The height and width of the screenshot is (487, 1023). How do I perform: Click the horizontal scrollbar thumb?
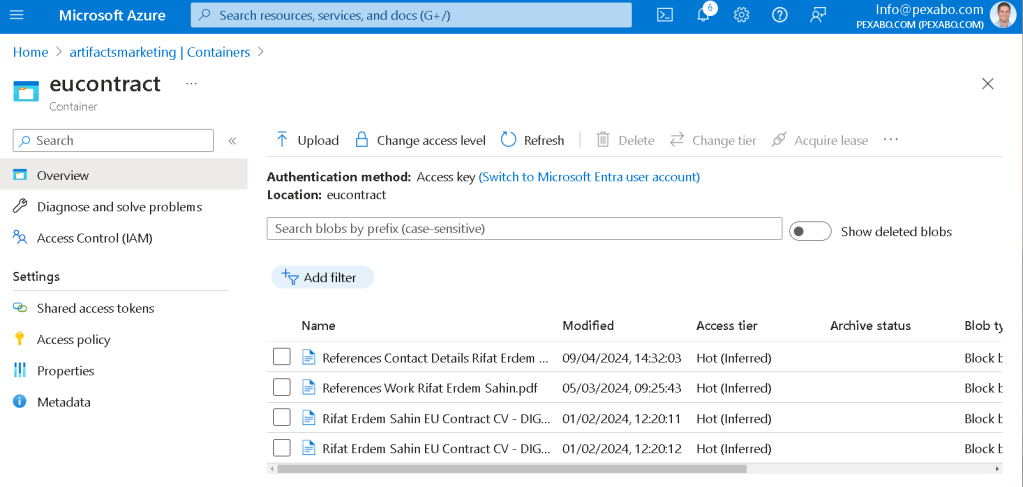[x=512, y=469]
